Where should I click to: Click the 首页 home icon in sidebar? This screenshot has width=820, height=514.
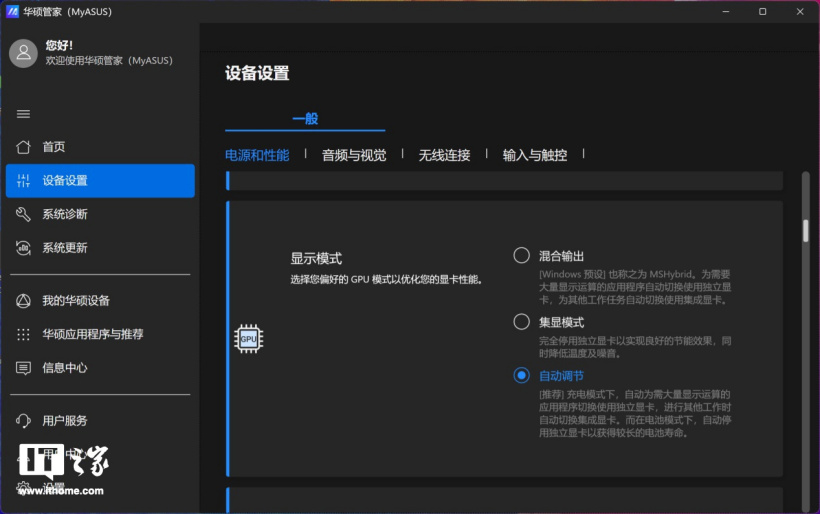pyautogui.click(x=23, y=147)
